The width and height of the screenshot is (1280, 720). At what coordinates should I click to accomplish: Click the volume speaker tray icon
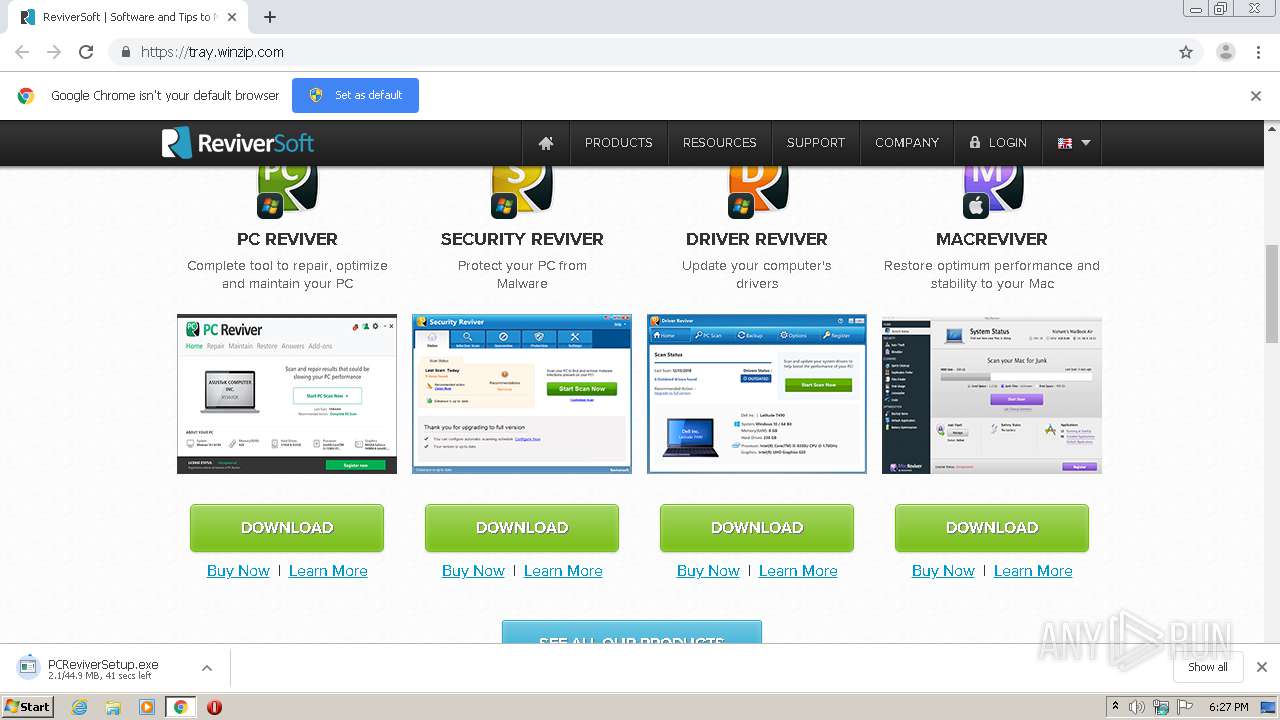pyautogui.click(x=1137, y=707)
